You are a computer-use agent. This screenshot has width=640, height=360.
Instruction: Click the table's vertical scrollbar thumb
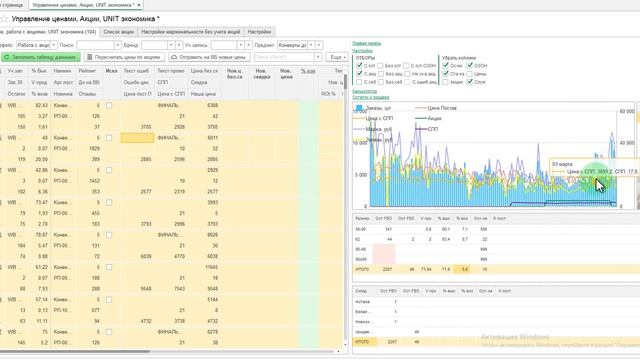(345, 82)
